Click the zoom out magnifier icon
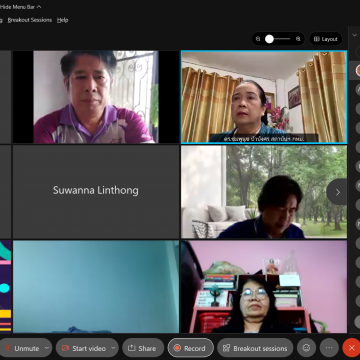360x360 pixels. tap(258, 39)
